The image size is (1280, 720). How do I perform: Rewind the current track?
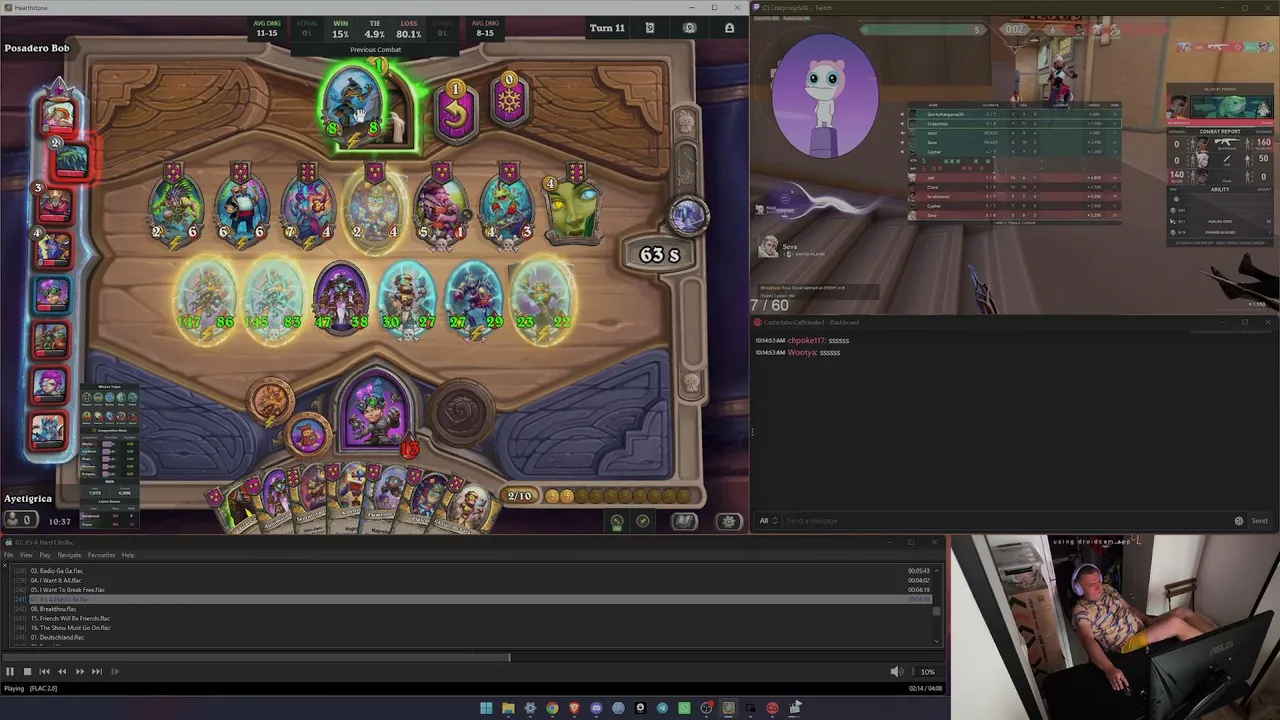click(62, 672)
